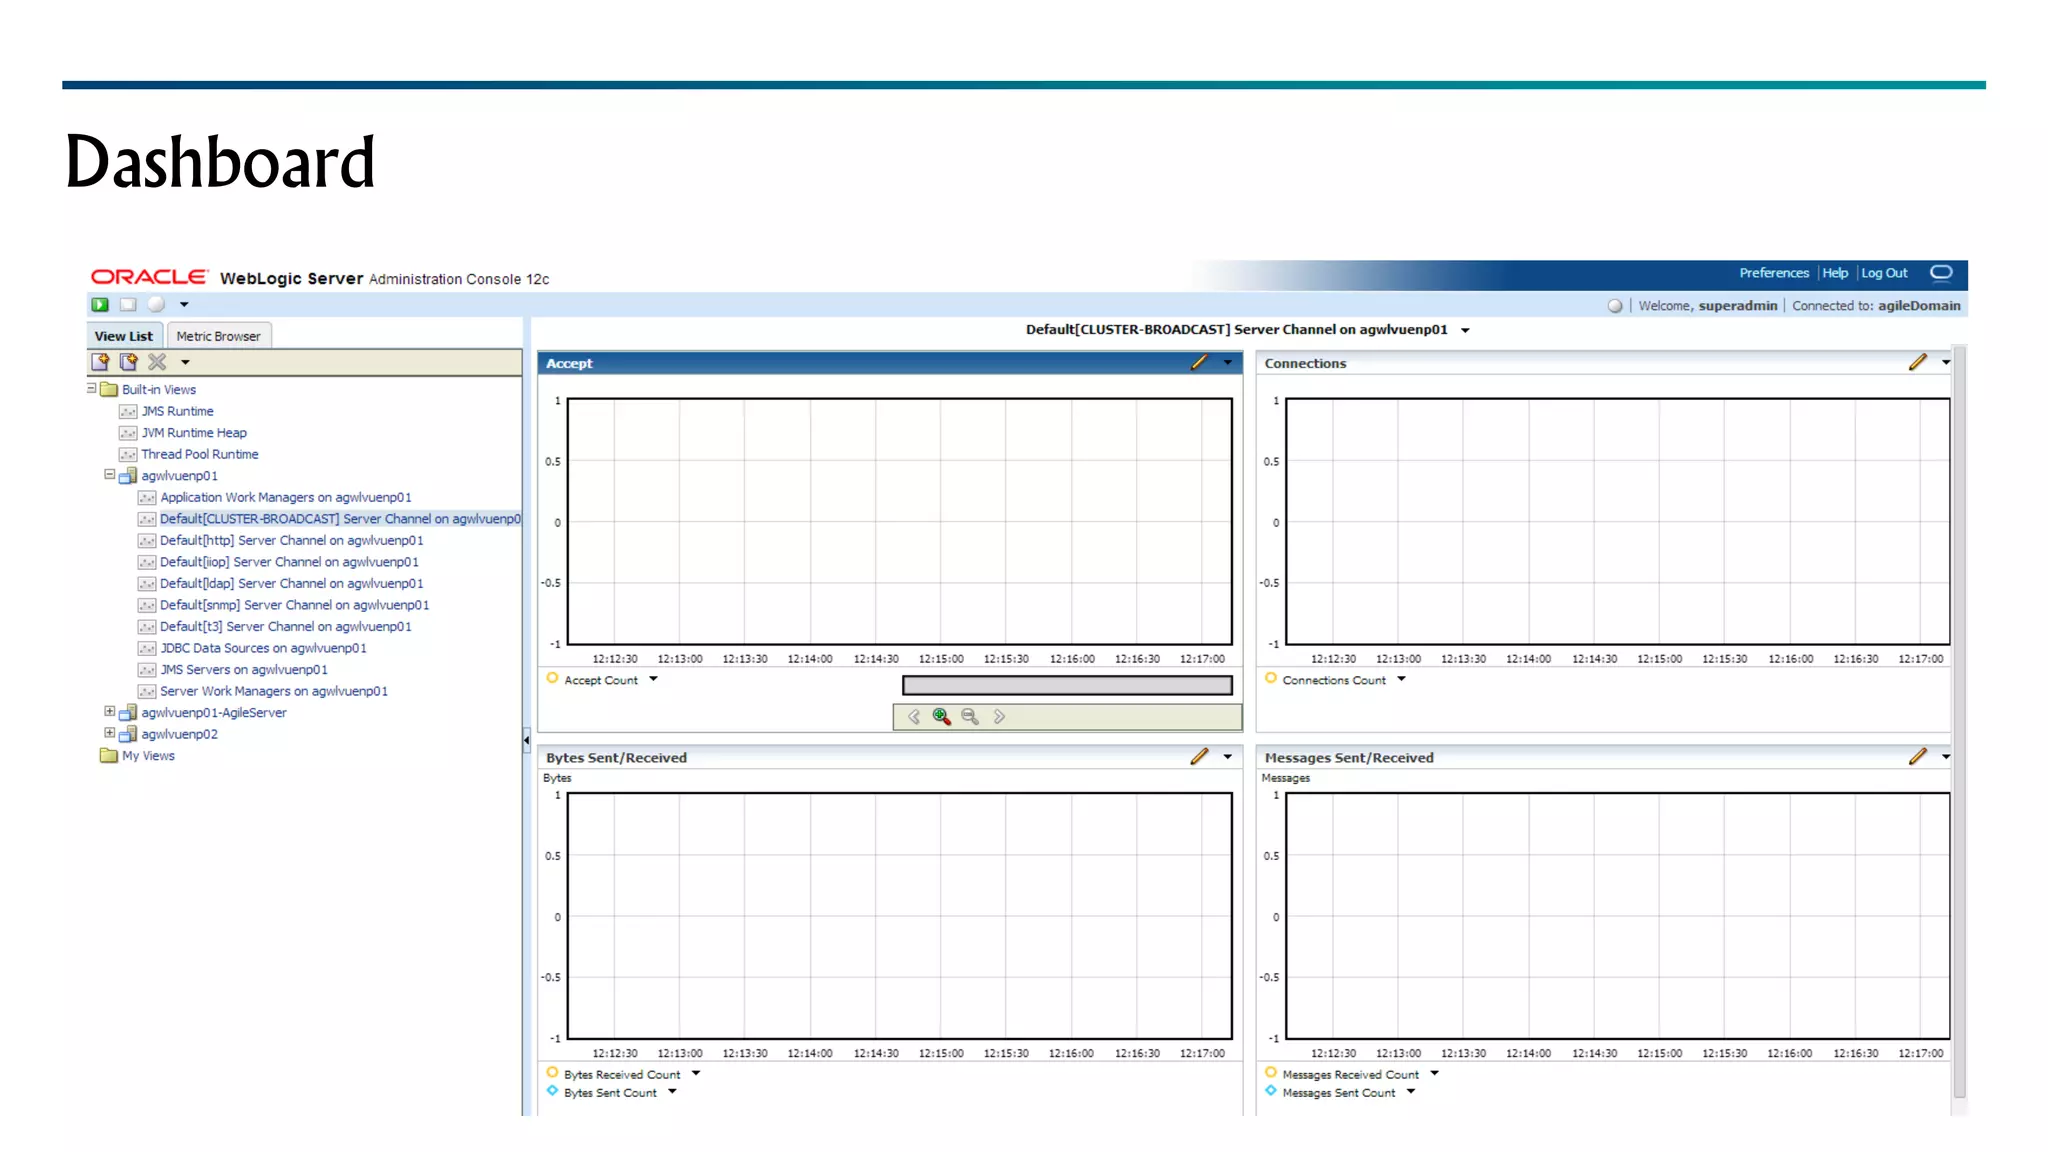
Task: Click the Log Out link
Action: (1884, 273)
